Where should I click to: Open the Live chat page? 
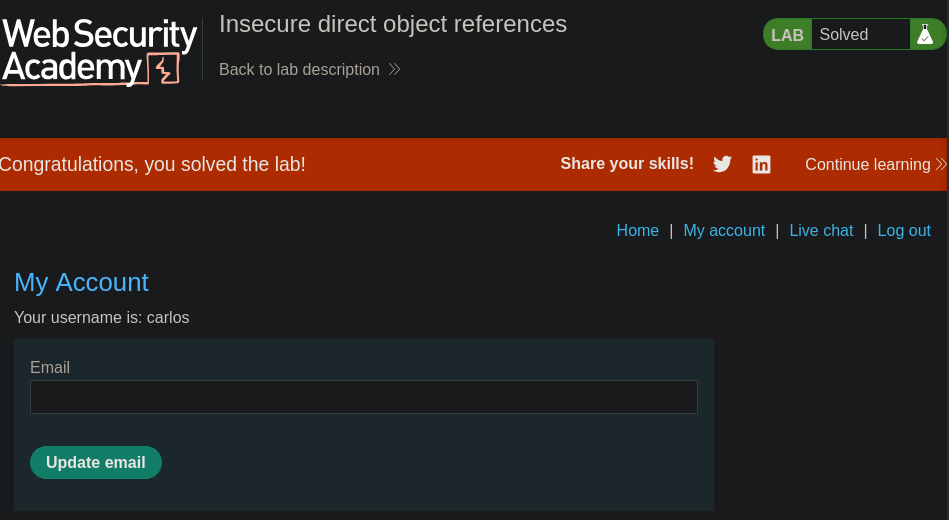(x=821, y=230)
